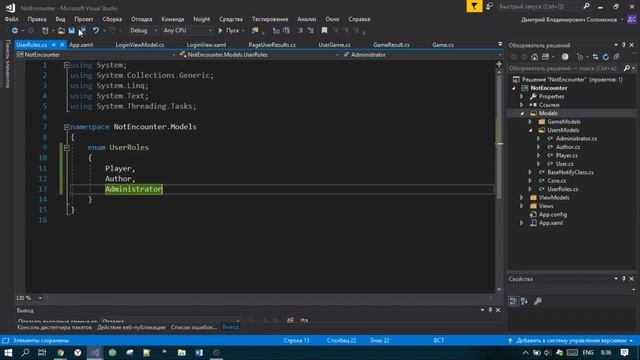Toggle auto-hide pin on Output panel
Screen dimensions: 640x360
490,310
